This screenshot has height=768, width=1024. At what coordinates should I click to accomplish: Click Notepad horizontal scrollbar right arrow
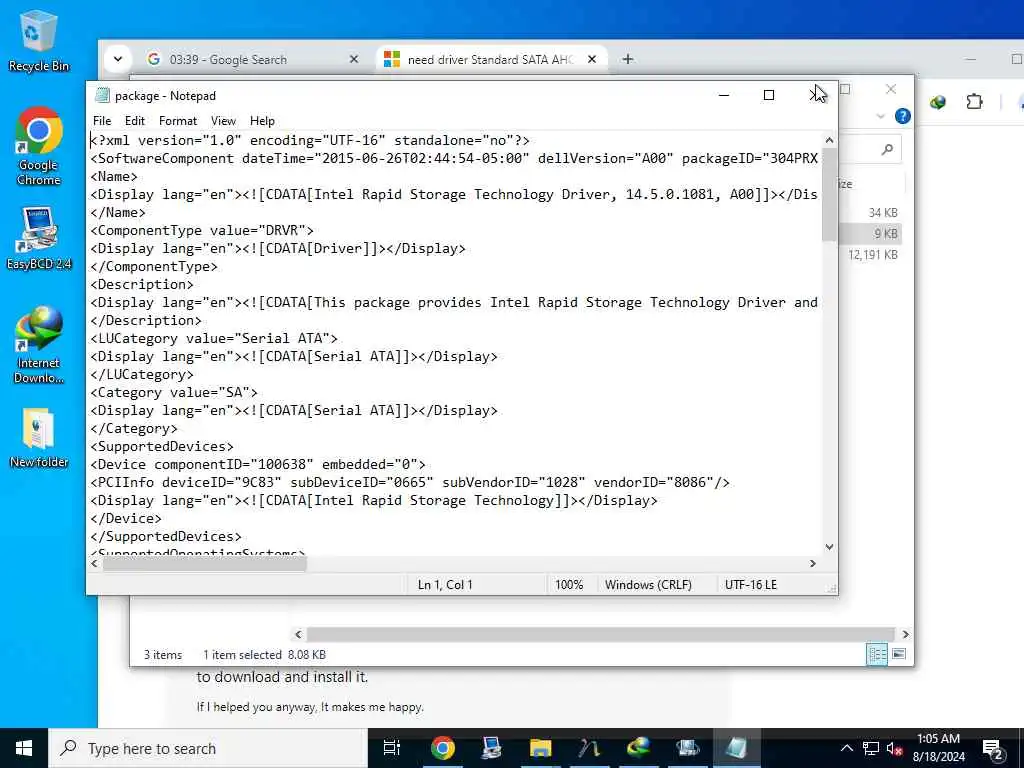point(813,564)
